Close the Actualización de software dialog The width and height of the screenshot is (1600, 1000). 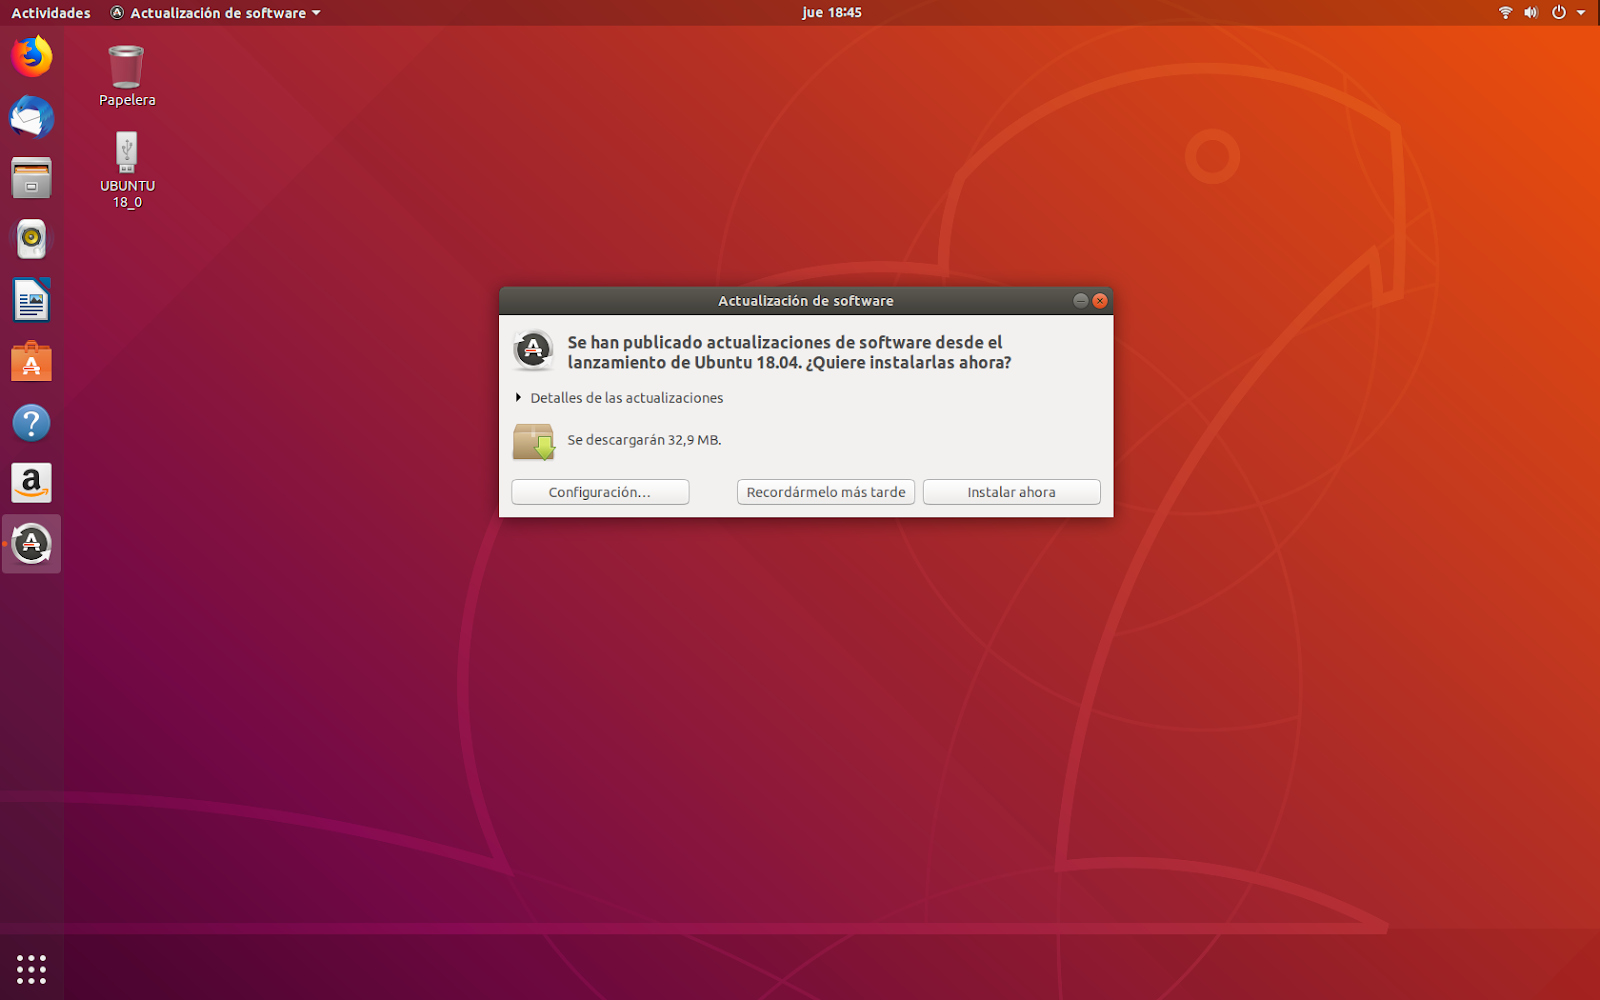[x=1100, y=301]
